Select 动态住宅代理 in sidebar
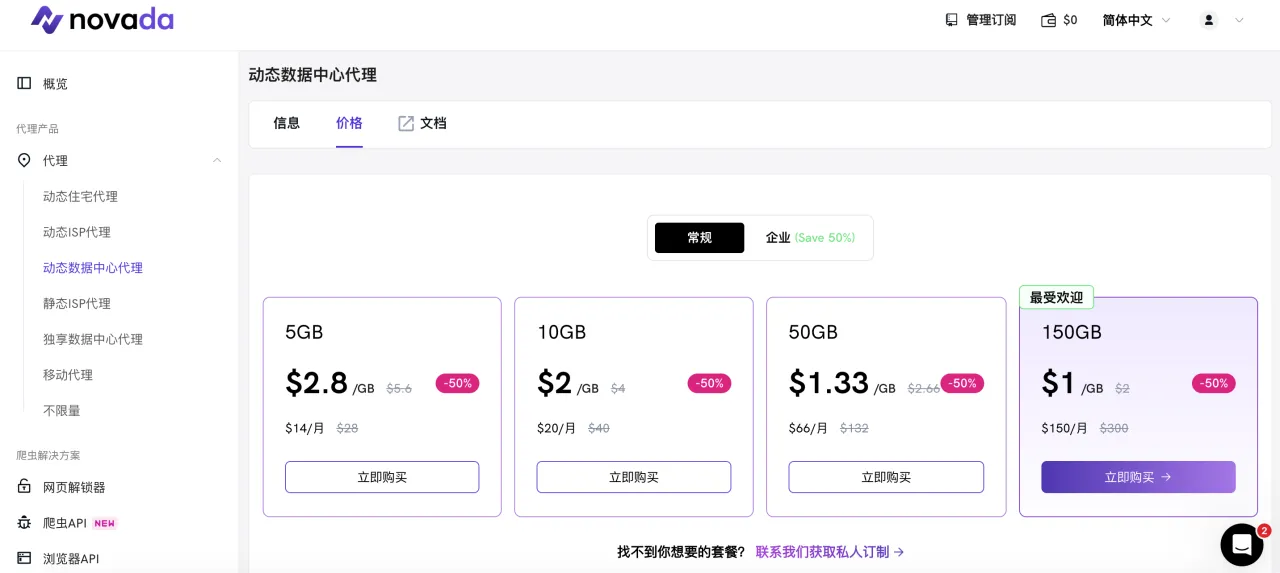Screen dimensions: 1280x573 pos(80,196)
